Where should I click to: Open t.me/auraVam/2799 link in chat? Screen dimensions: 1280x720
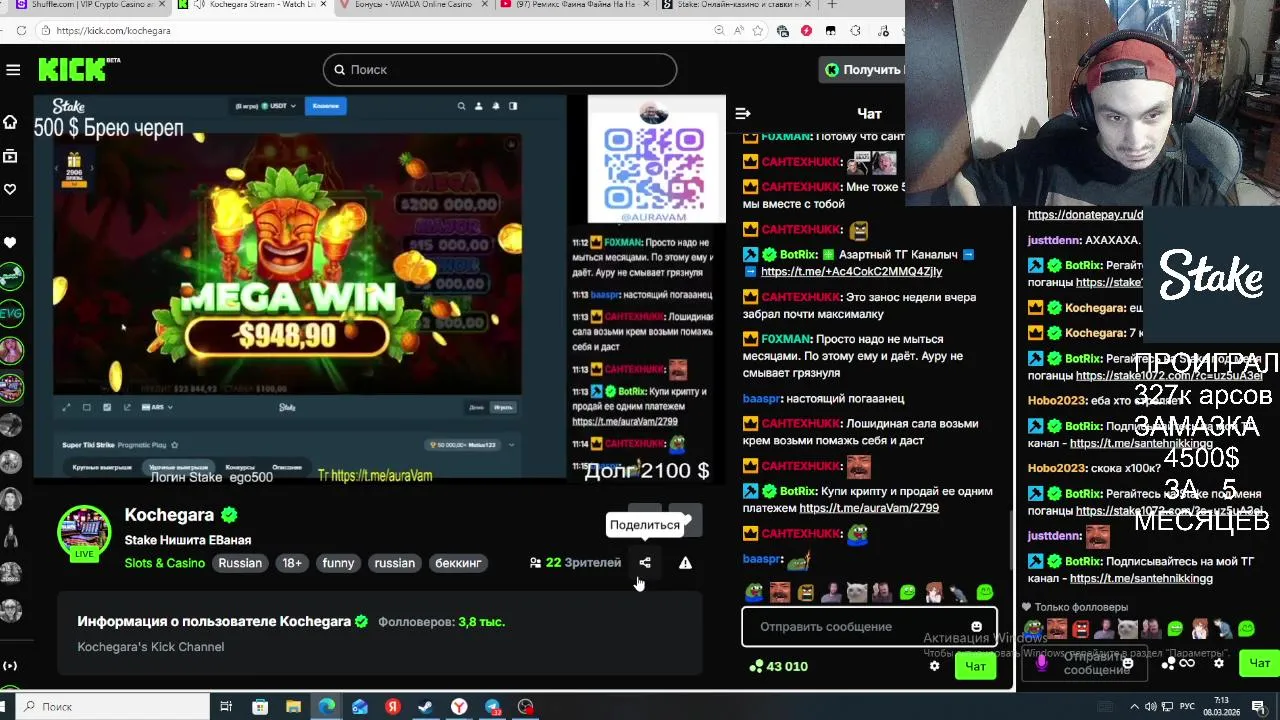pyautogui.click(x=869, y=508)
